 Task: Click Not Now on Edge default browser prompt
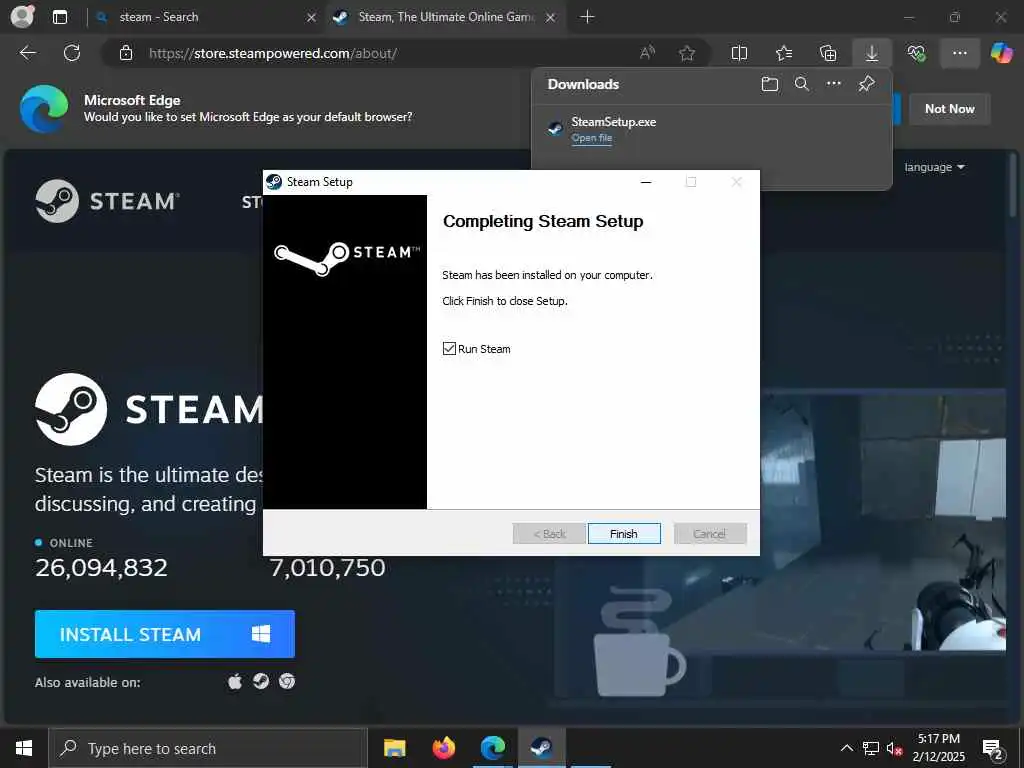950,109
